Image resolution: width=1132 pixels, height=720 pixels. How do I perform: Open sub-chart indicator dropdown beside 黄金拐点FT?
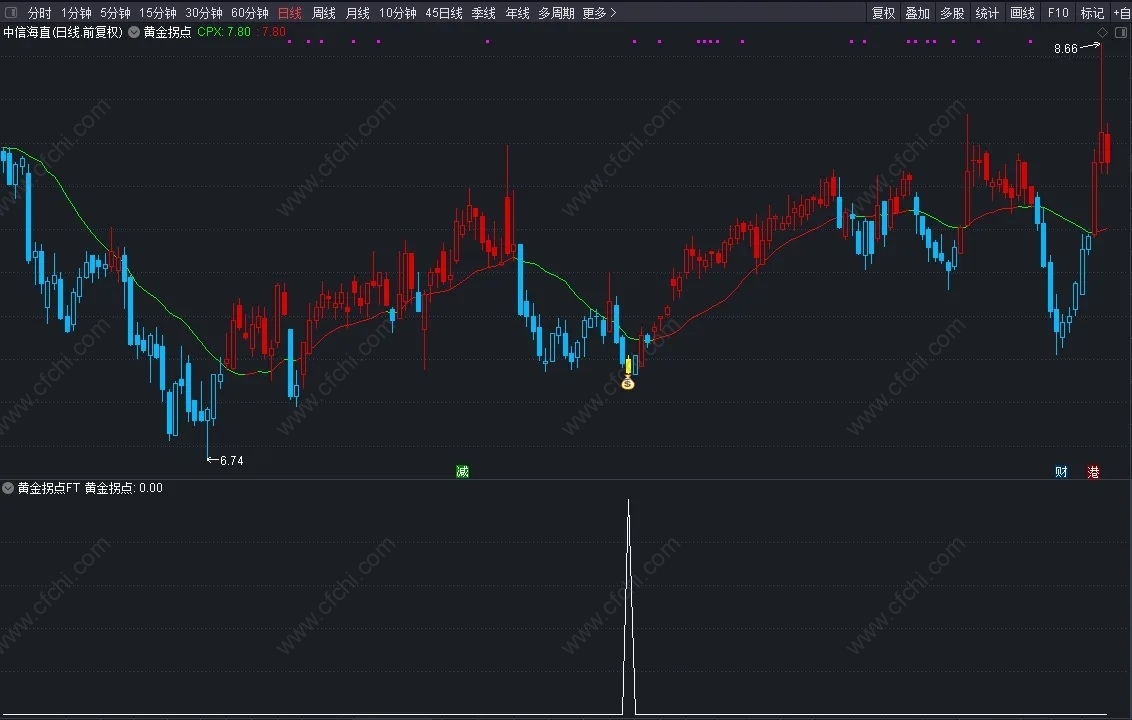[8, 488]
